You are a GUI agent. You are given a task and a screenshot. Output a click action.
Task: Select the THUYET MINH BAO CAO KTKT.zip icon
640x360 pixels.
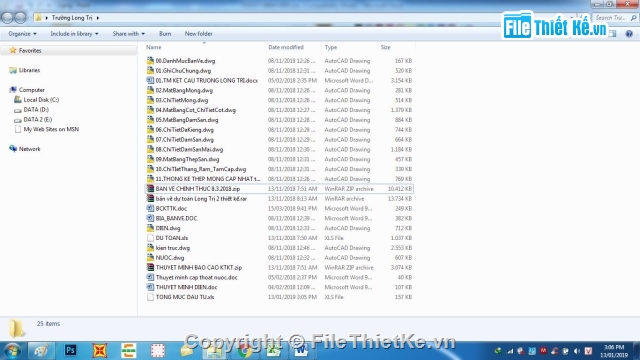(150, 268)
